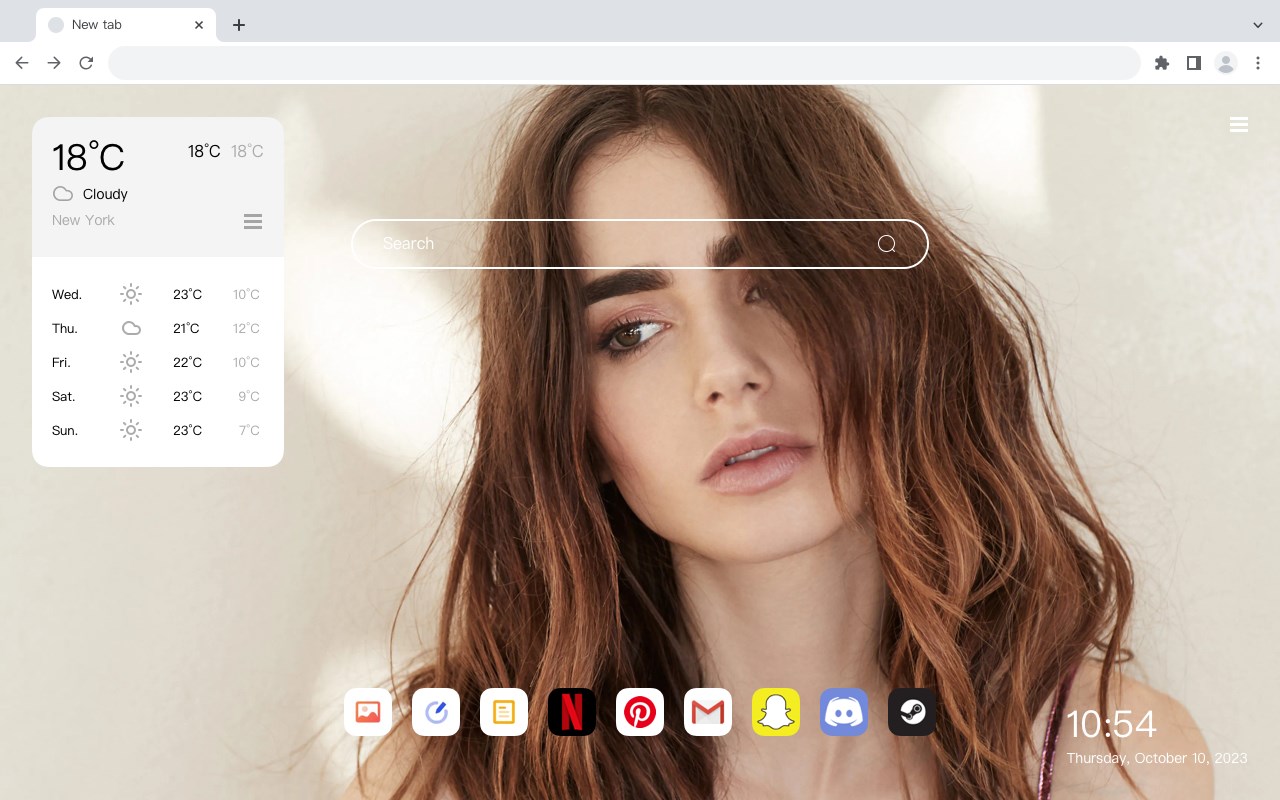Open a new tab with the plus button
Image resolution: width=1280 pixels, height=800 pixels.
point(238,25)
